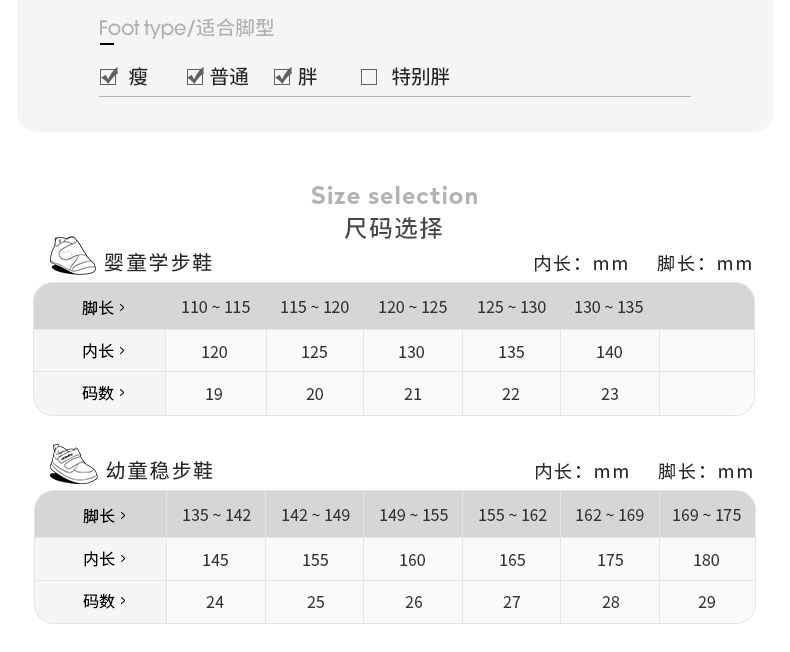Click the arrow next to first 脚长 row

[122, 307]
